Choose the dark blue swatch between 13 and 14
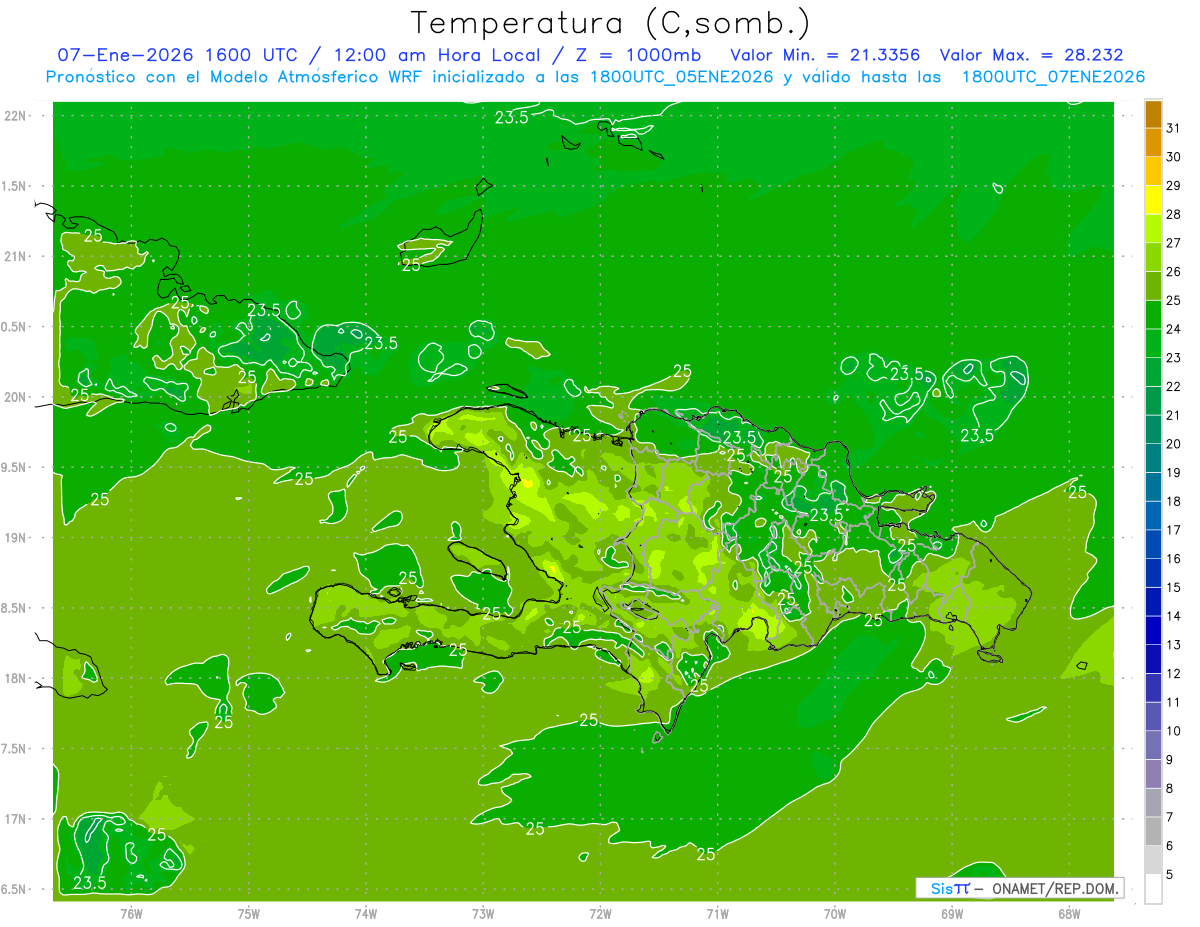This screenshot has width=1200, height=927. click(x=1153, y=630)
